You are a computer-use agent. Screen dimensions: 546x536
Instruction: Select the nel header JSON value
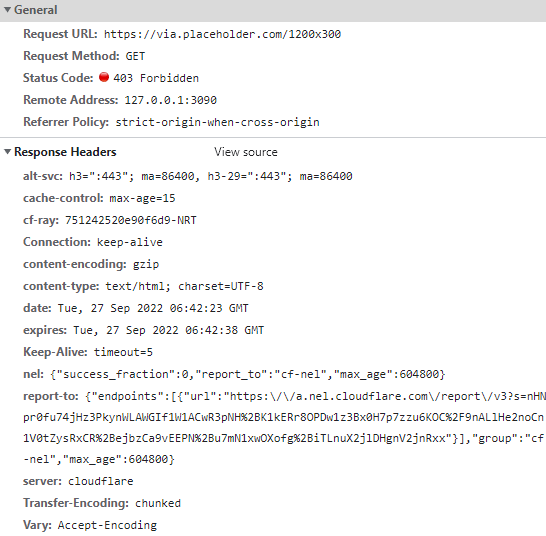[x=248, y=374]
